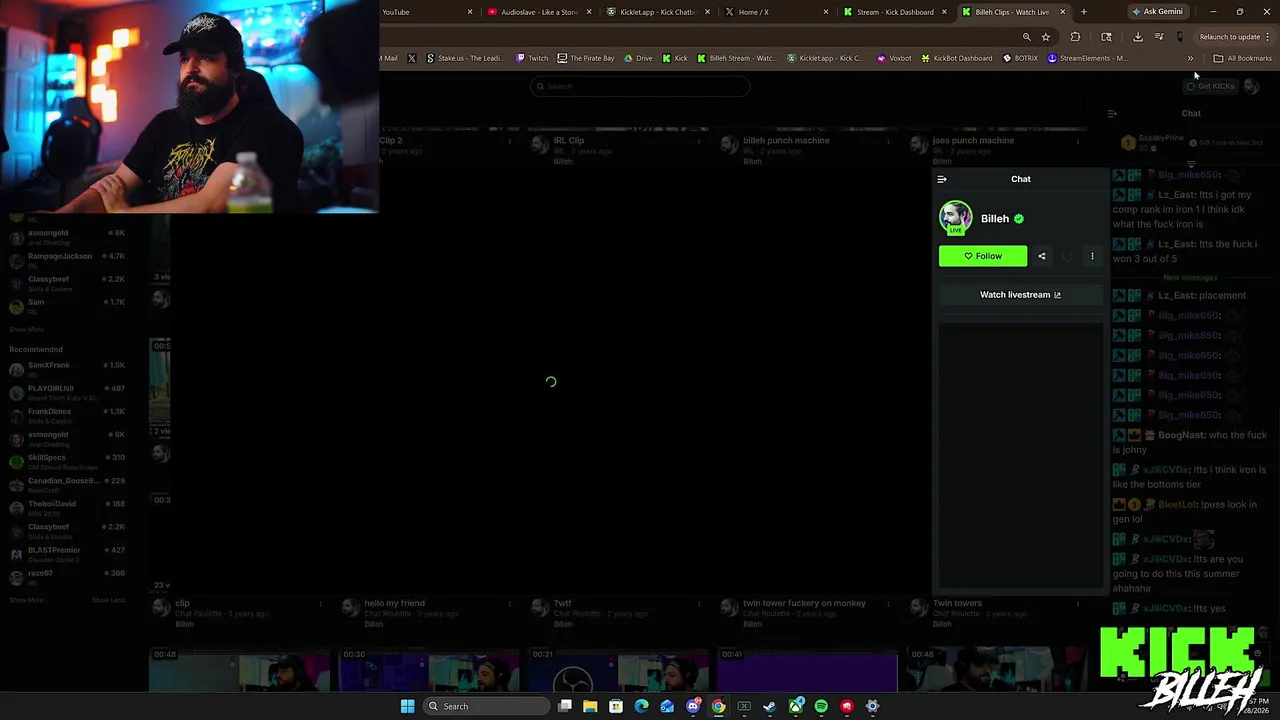
Task: Click the Kick site search field
Action: (640, 86)
